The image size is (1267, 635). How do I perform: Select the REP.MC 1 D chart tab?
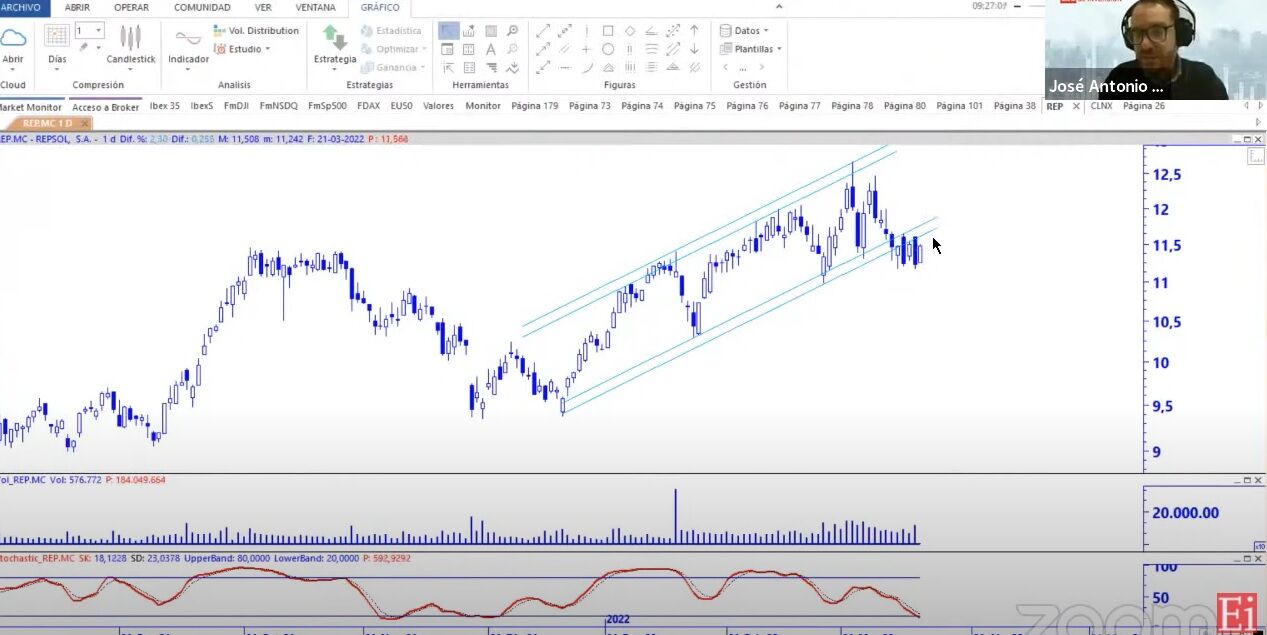click(x=48, y=123)
